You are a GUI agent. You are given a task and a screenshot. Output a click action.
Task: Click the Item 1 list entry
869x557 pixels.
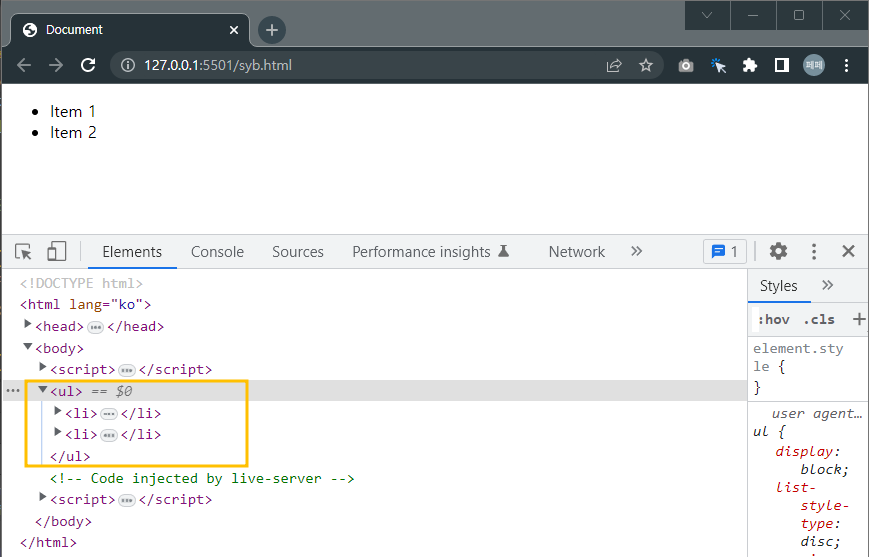pos(73,112)
